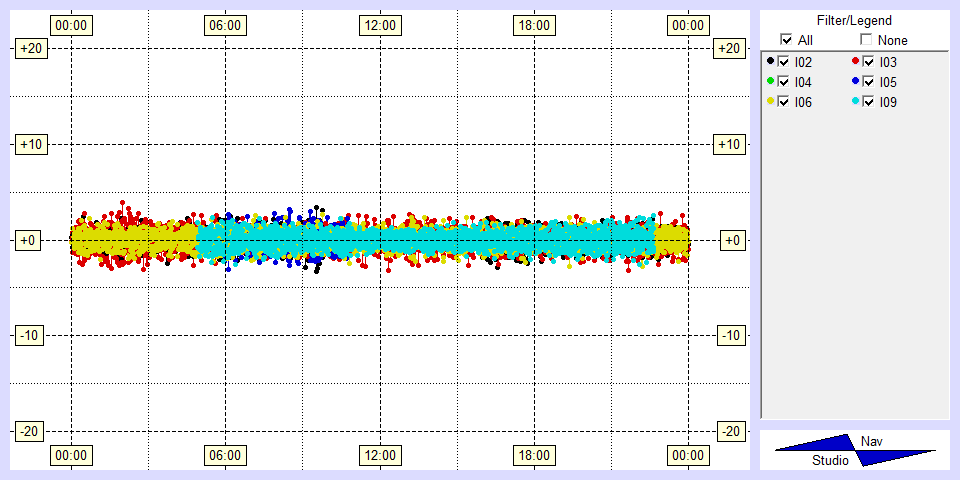Click the black I02 legend dot
The width and height of the screenshot is (960, 480).
pos(770,62)
